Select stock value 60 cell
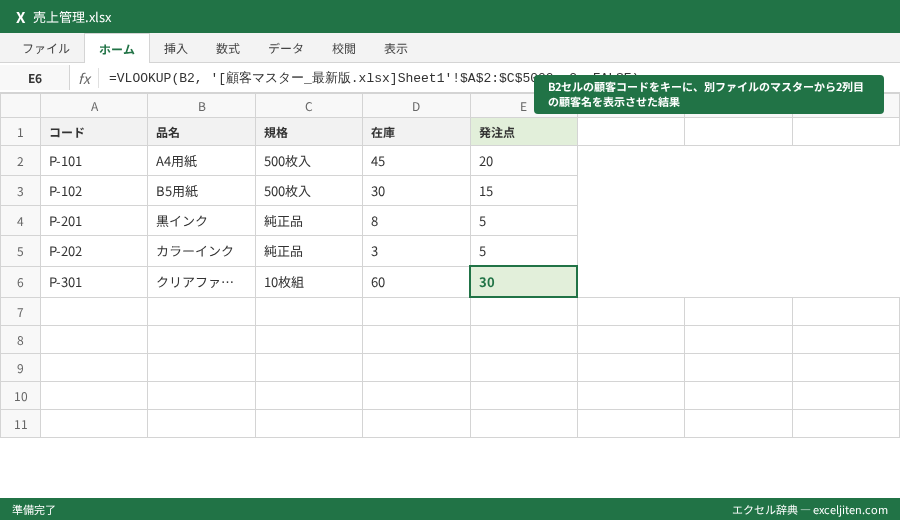The width and height of the screenshot is (900, 520). pyautogui.click(x=416, y=282)
